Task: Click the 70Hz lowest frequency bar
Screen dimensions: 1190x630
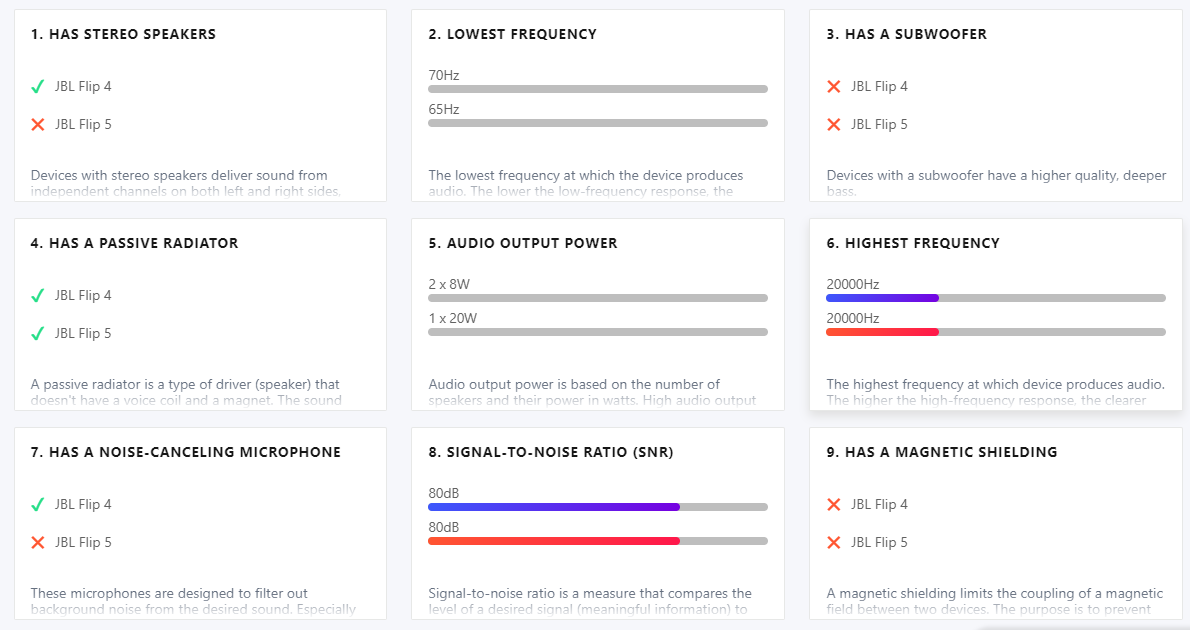Action: pyautogui.click(x=598, y=89)
